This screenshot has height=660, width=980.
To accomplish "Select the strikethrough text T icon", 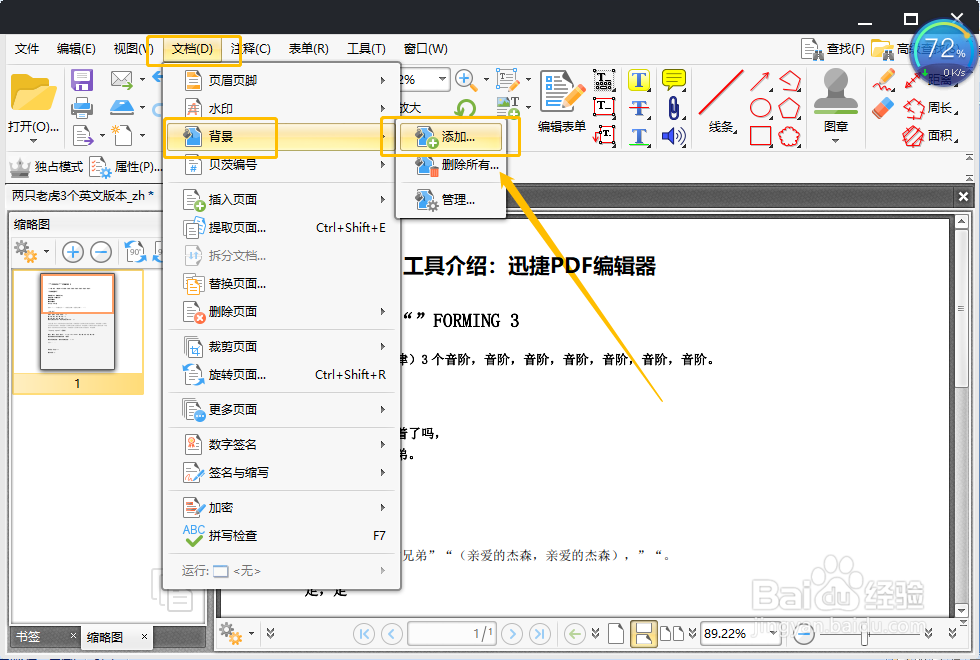I will pos(639,108).
